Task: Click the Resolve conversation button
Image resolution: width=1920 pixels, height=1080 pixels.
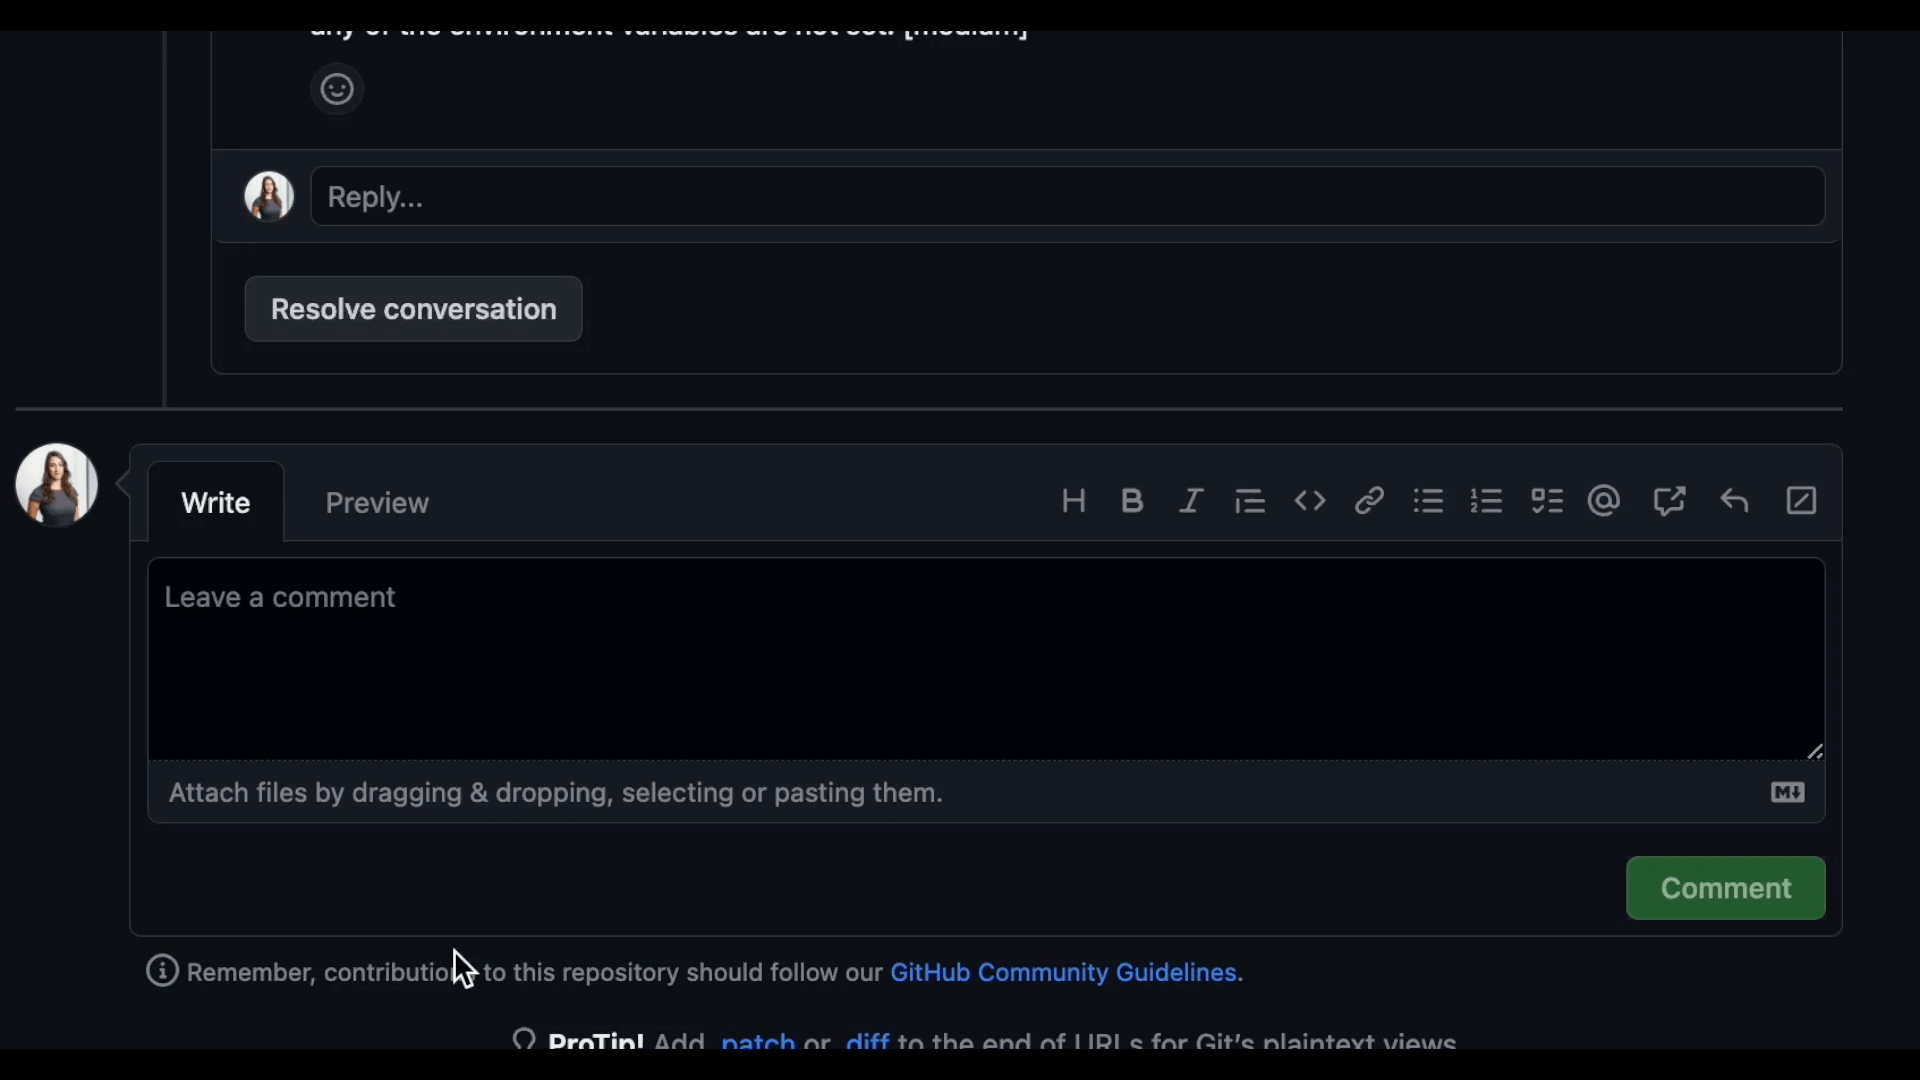Action: [x=413, y=309]
